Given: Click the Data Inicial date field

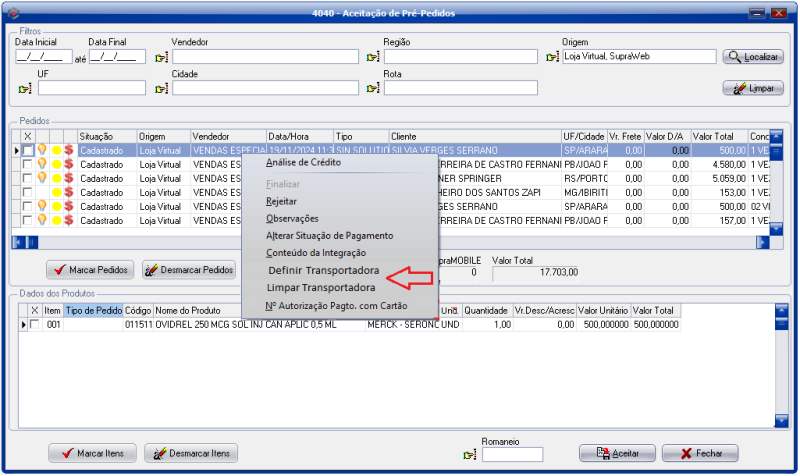Looking at the screenshot, I should point(40,58).
